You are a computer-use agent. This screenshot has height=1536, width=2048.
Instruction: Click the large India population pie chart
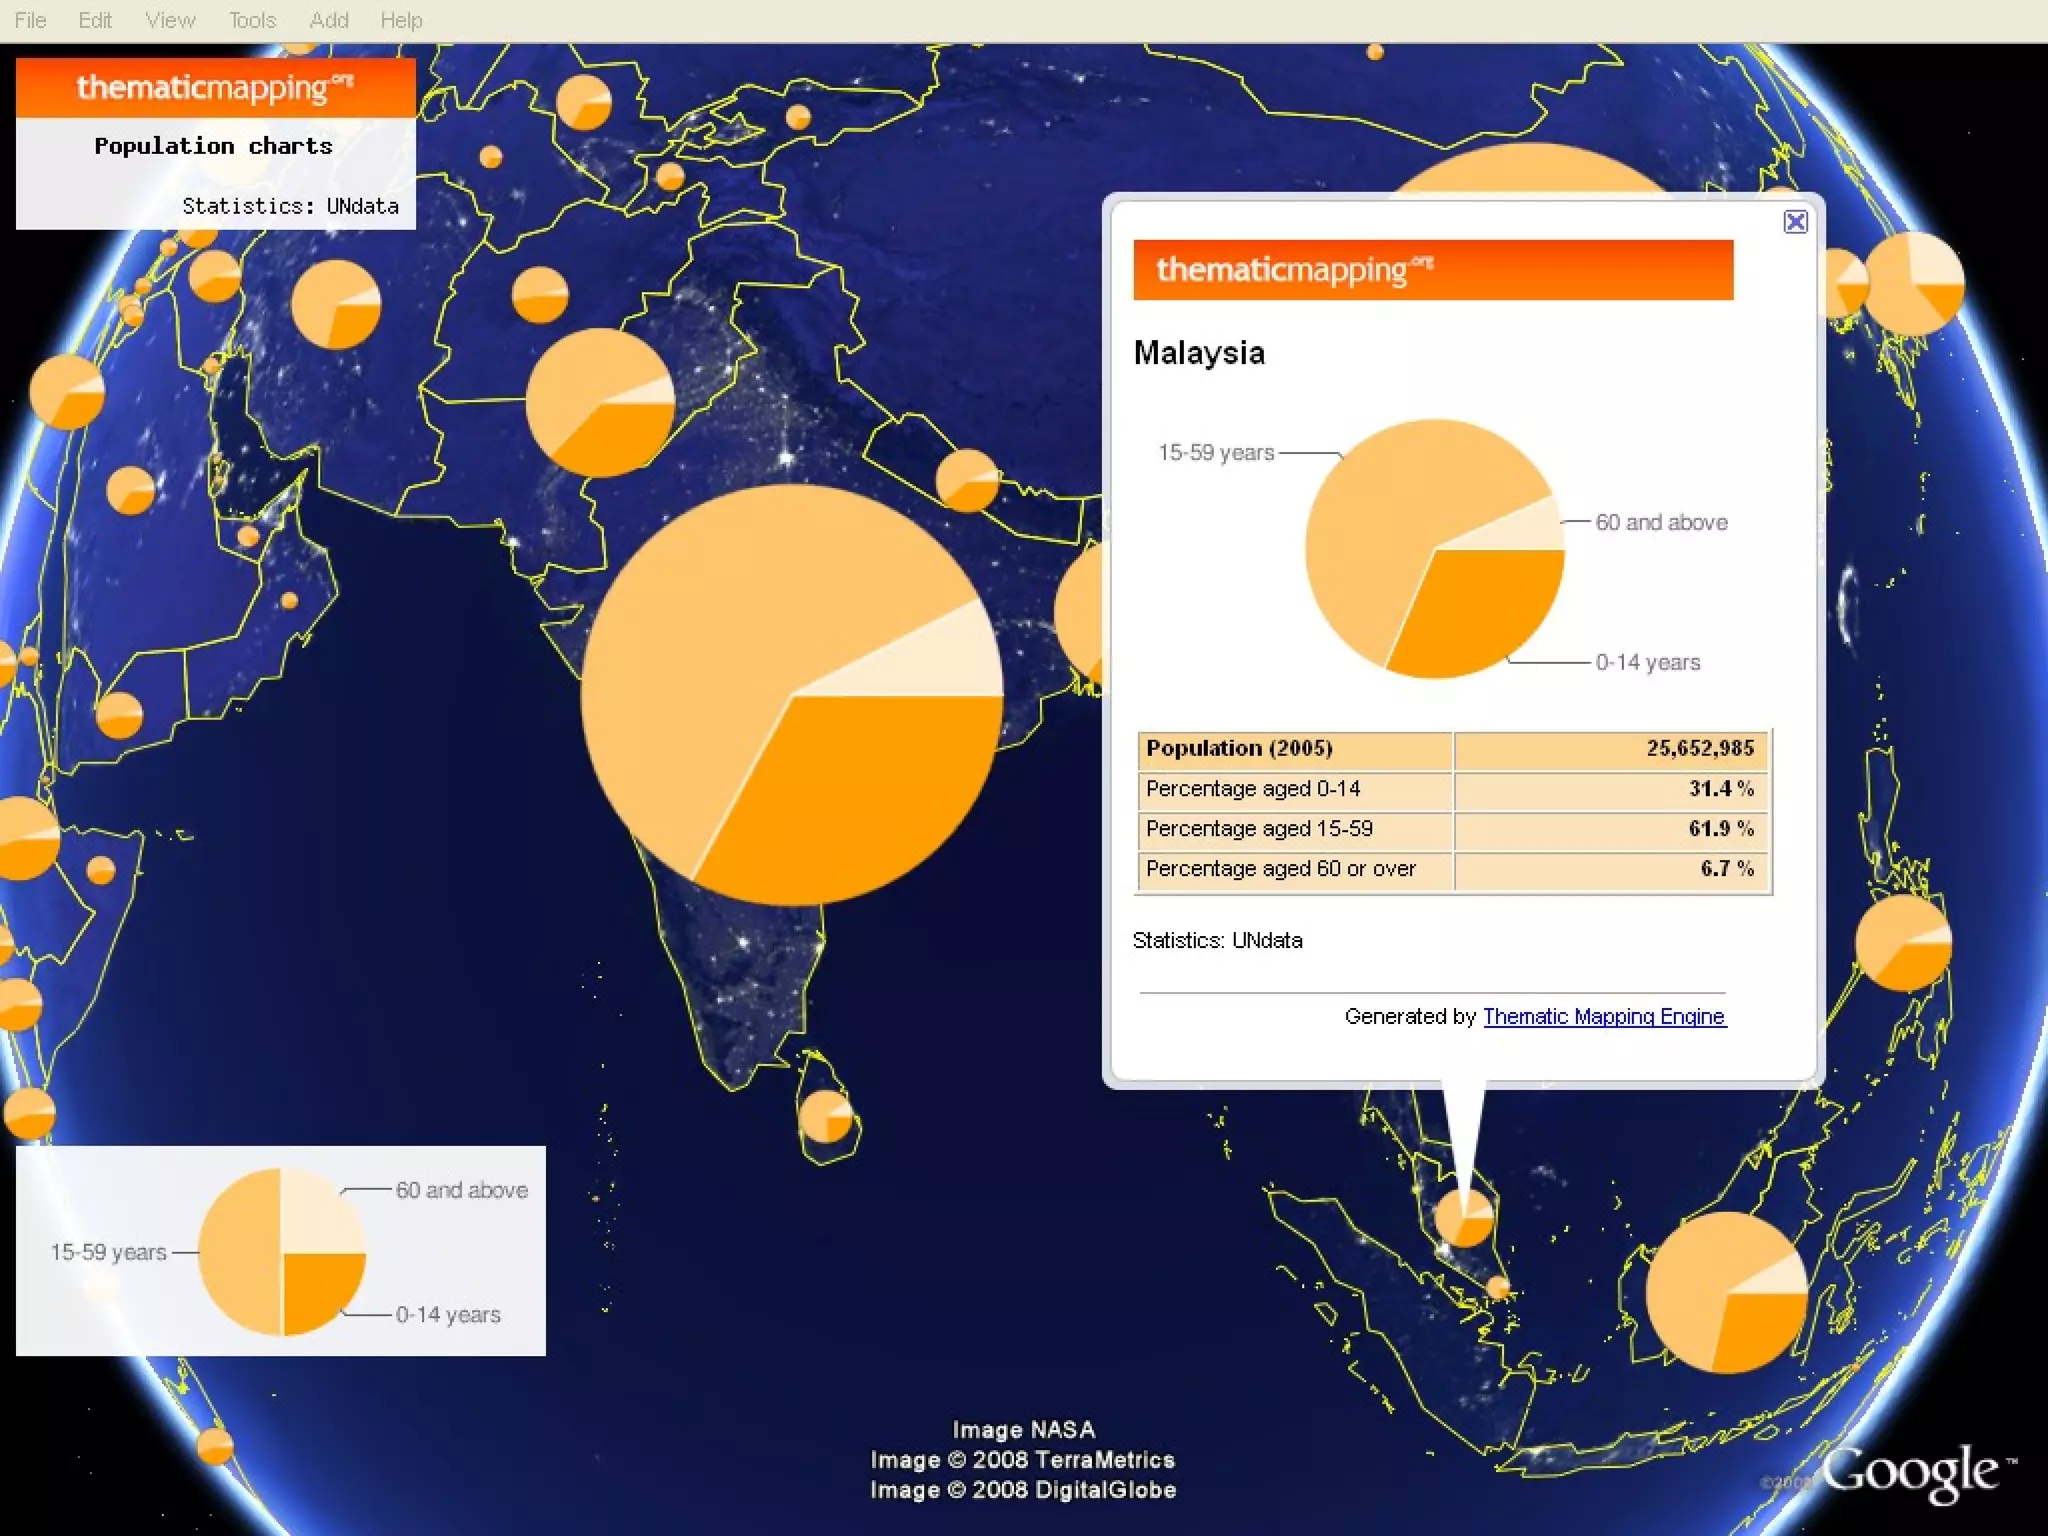792,695
